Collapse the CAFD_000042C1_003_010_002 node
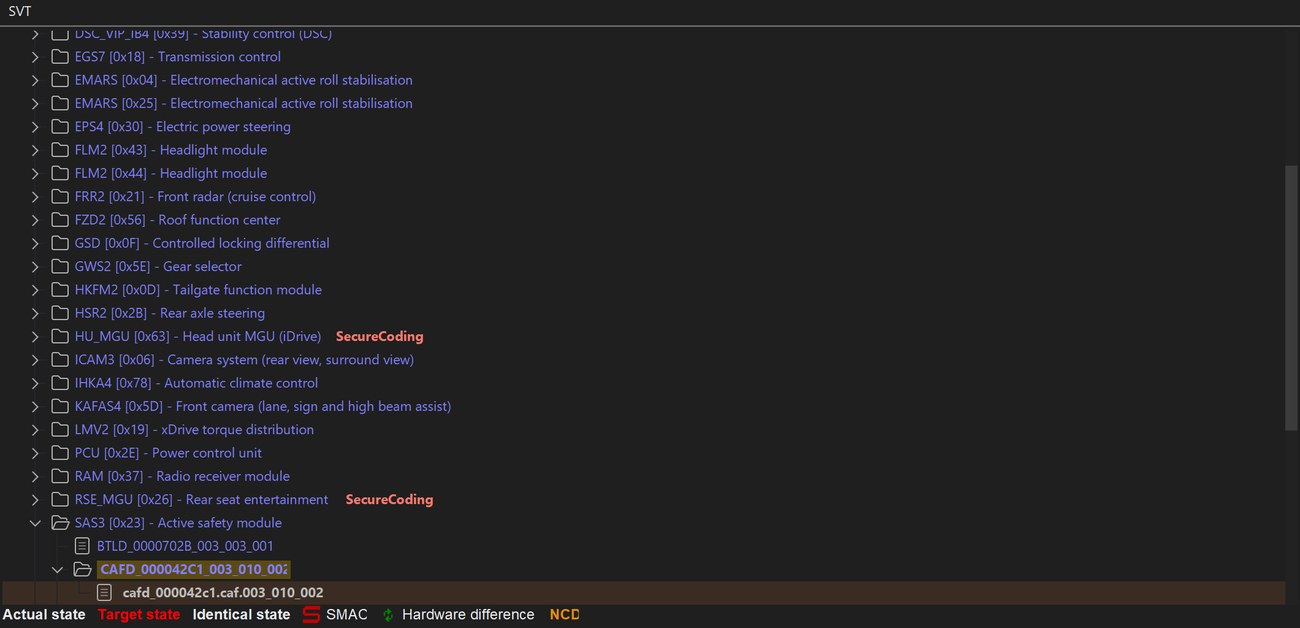The height and width of the screenshot is (628, 1300). [57, 570]
